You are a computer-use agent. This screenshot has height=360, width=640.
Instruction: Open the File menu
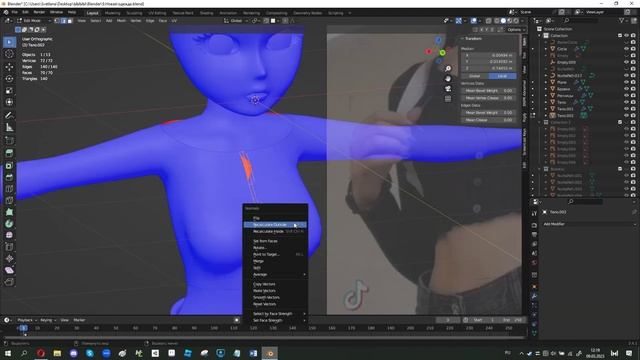point(15,12)
